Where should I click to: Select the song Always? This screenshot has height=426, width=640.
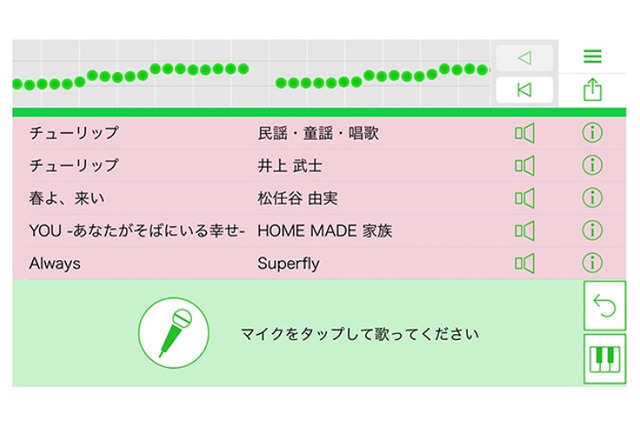55,264
